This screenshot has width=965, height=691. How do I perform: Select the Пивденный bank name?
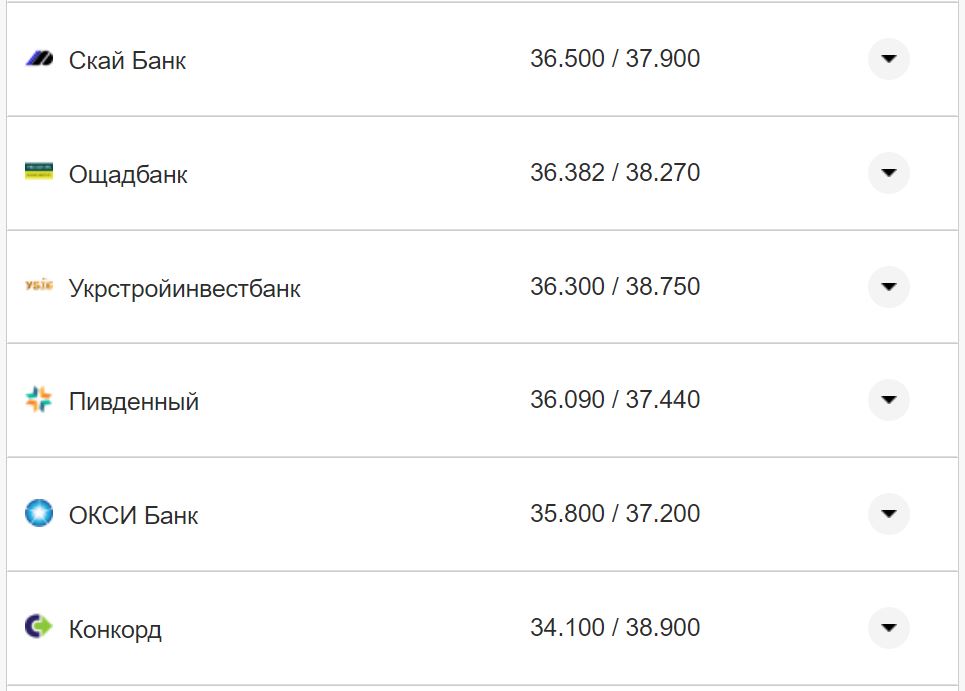tap(134, 402)
